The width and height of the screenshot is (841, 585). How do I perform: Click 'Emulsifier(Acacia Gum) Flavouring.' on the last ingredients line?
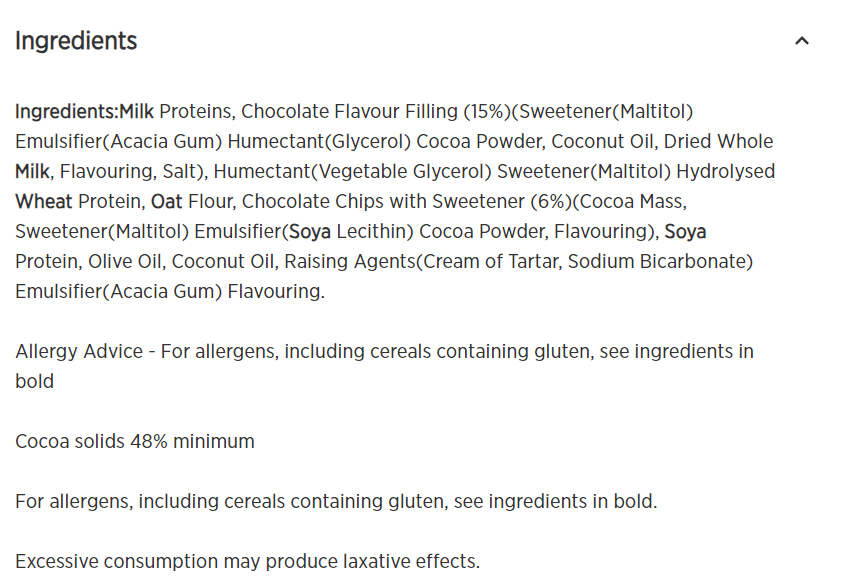tap(170, 292)
